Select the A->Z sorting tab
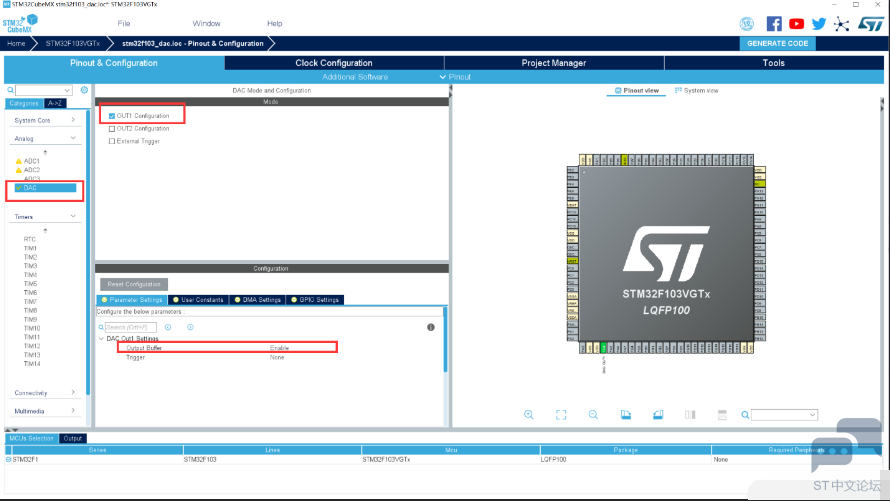 [x=55, y=103]
